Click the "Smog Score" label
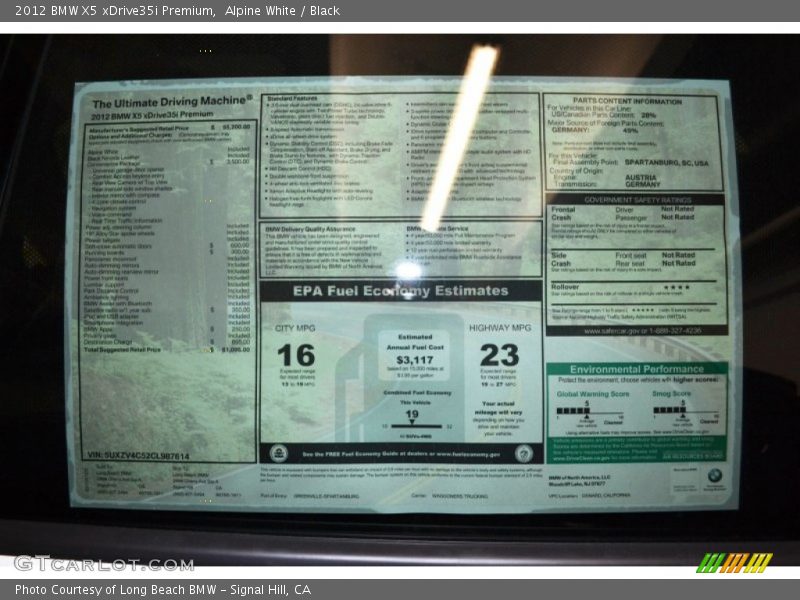 [671, 393]
